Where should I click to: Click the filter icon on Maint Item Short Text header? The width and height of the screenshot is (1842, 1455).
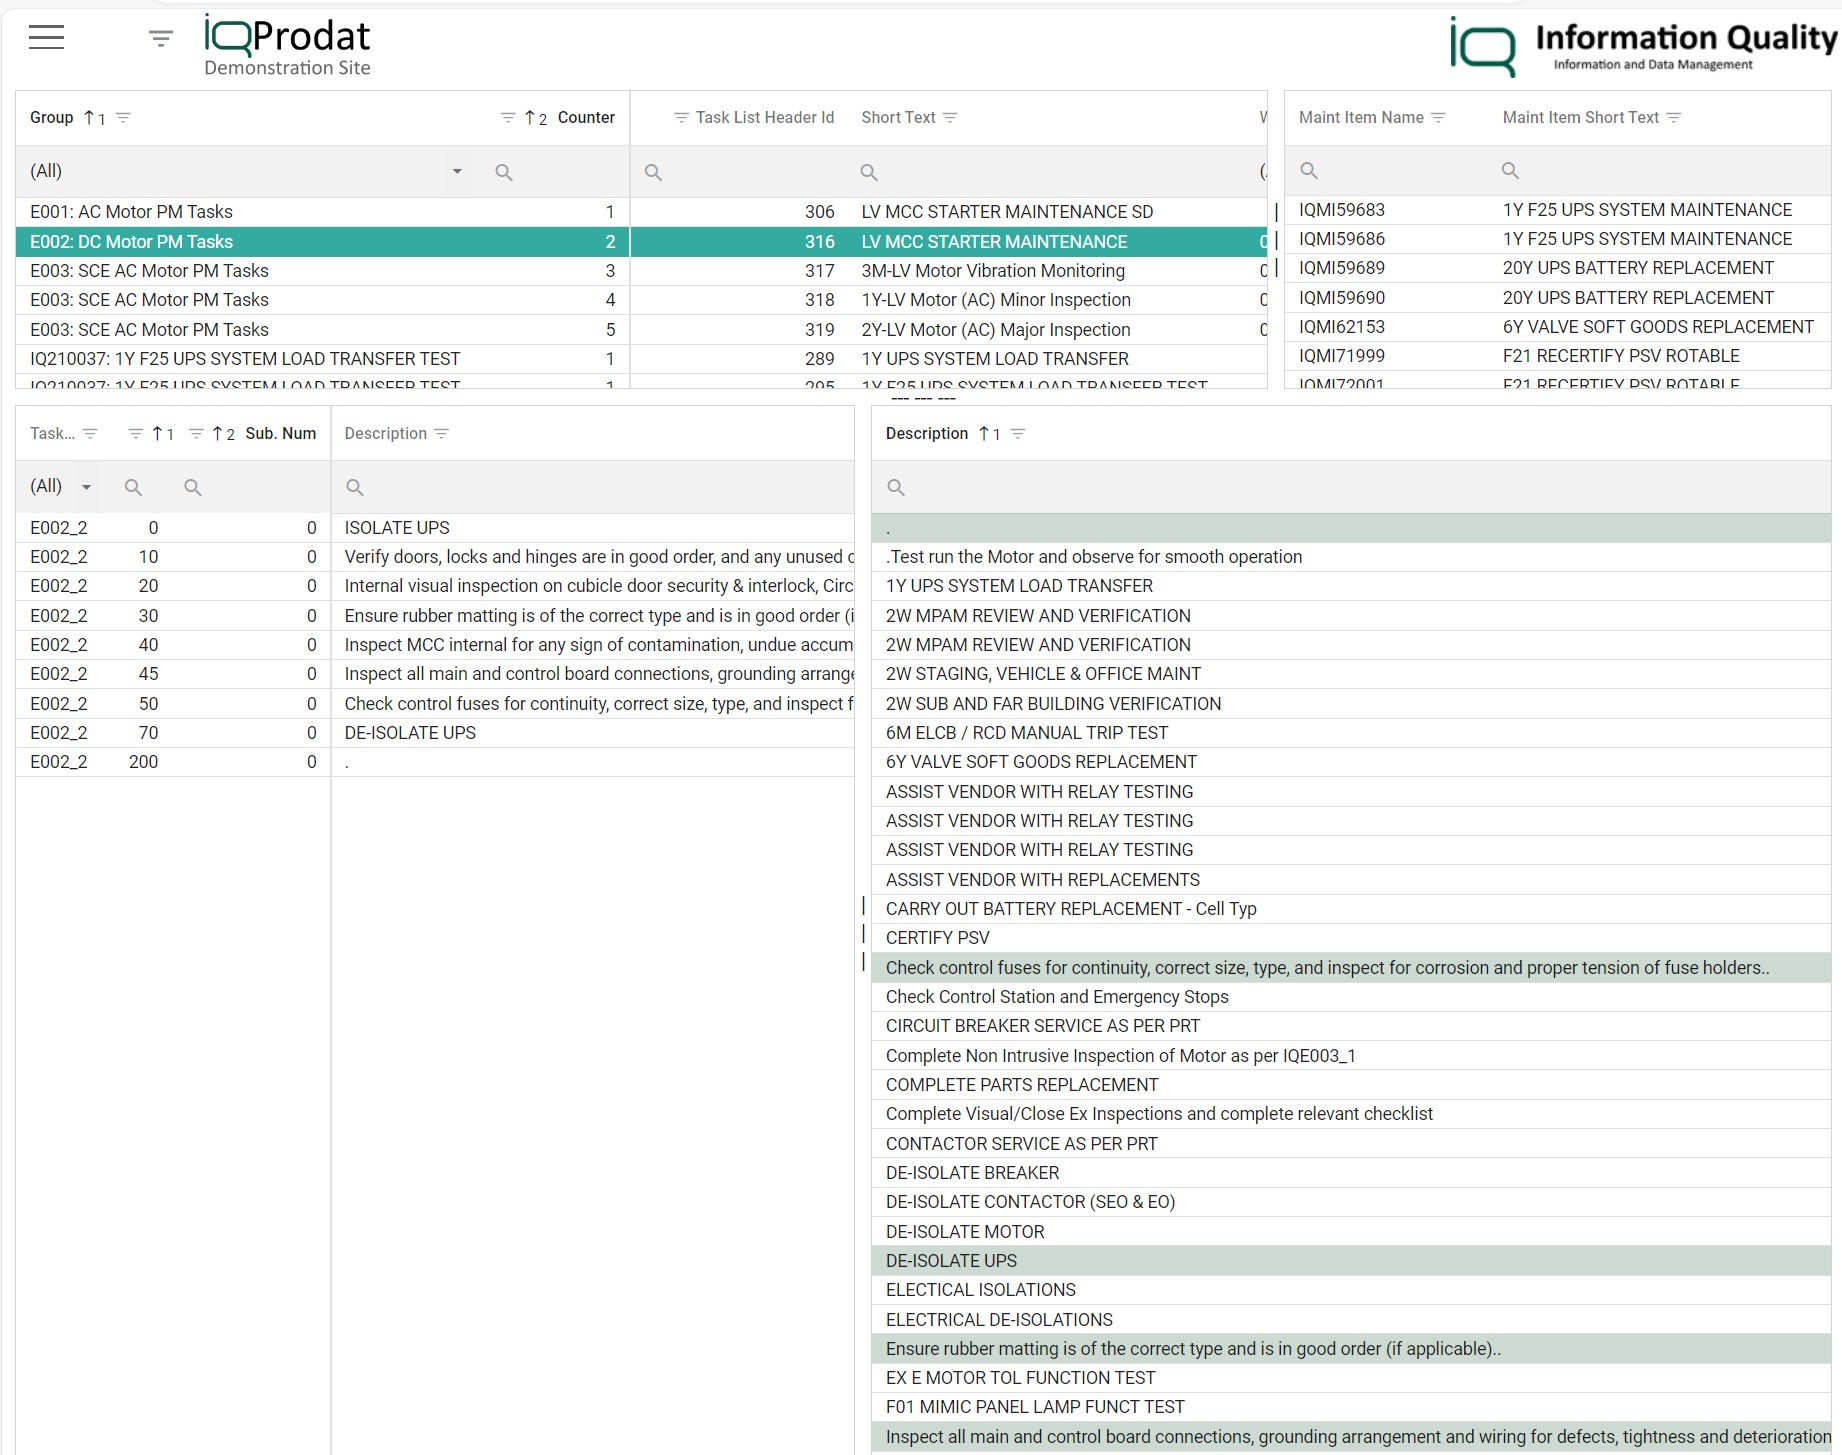click(1677, 117)
